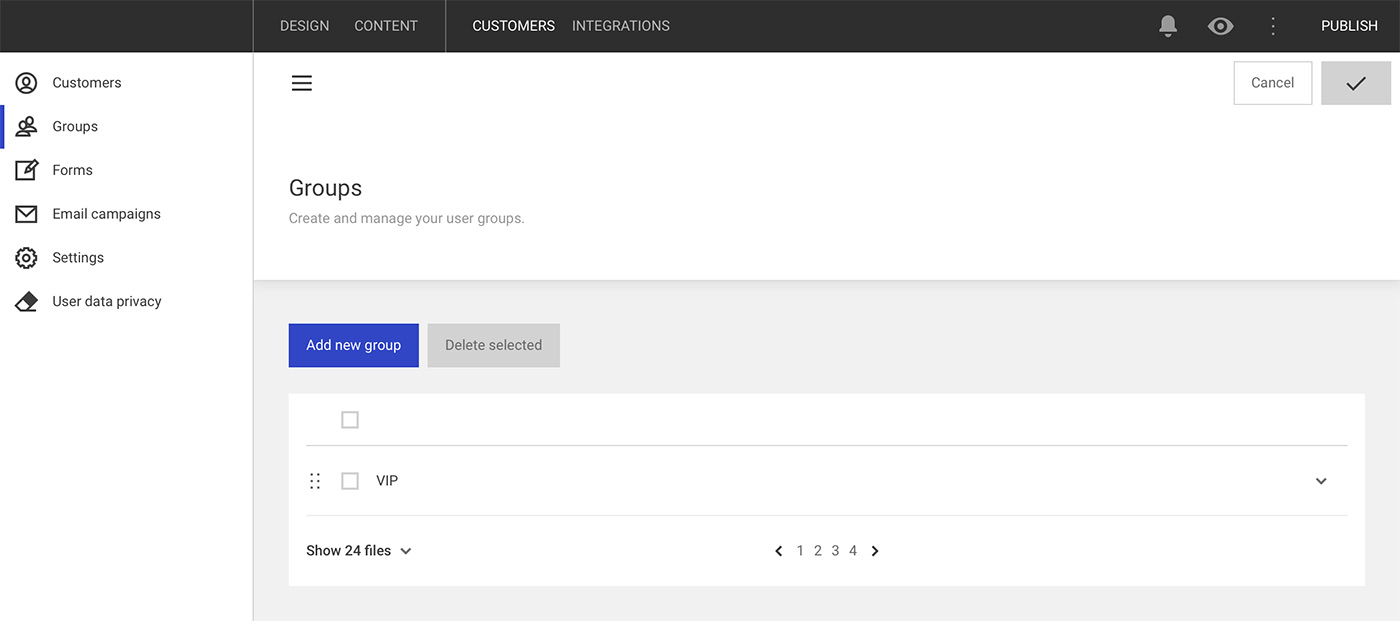Switch to the DESIGN tab

coord(304,26)
